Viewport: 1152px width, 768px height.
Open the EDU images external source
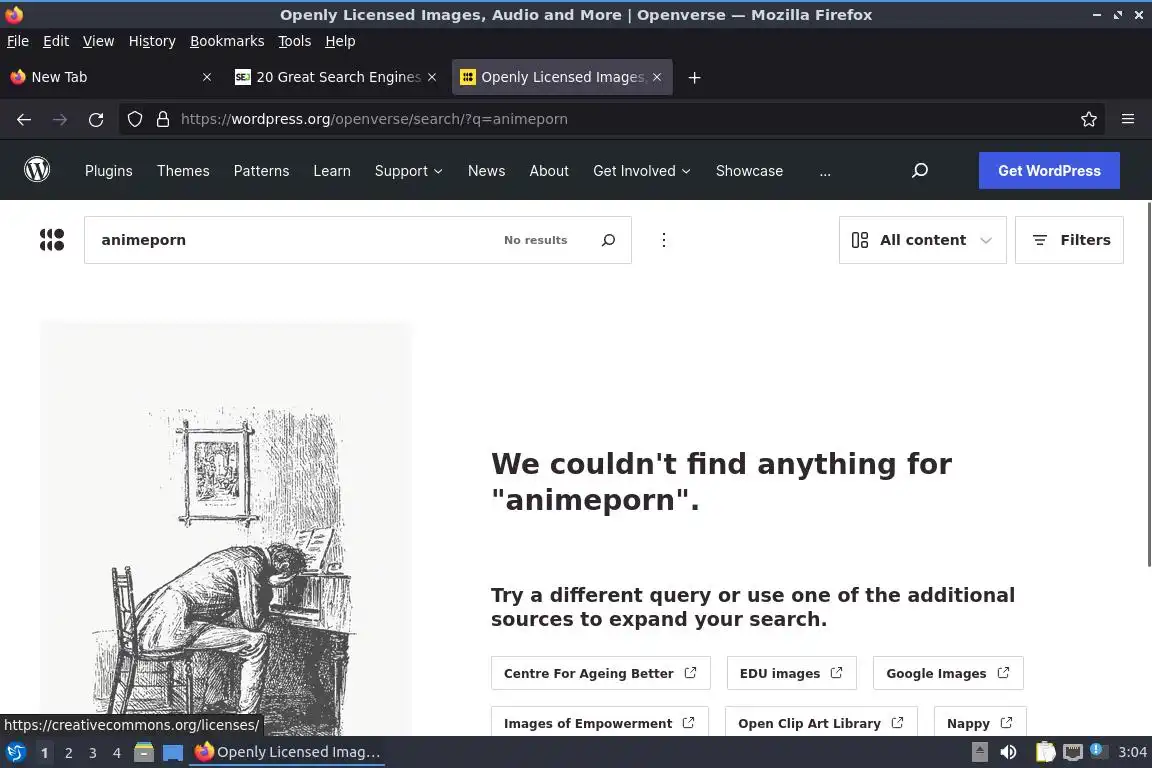[791, 673]
